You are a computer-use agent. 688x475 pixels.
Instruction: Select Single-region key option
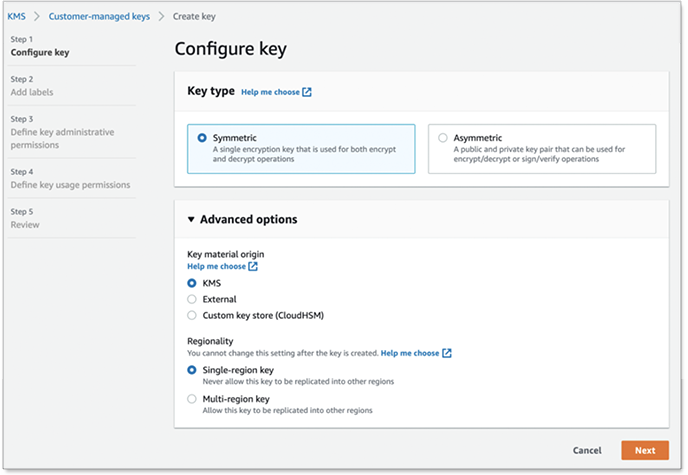pos(192,370)
